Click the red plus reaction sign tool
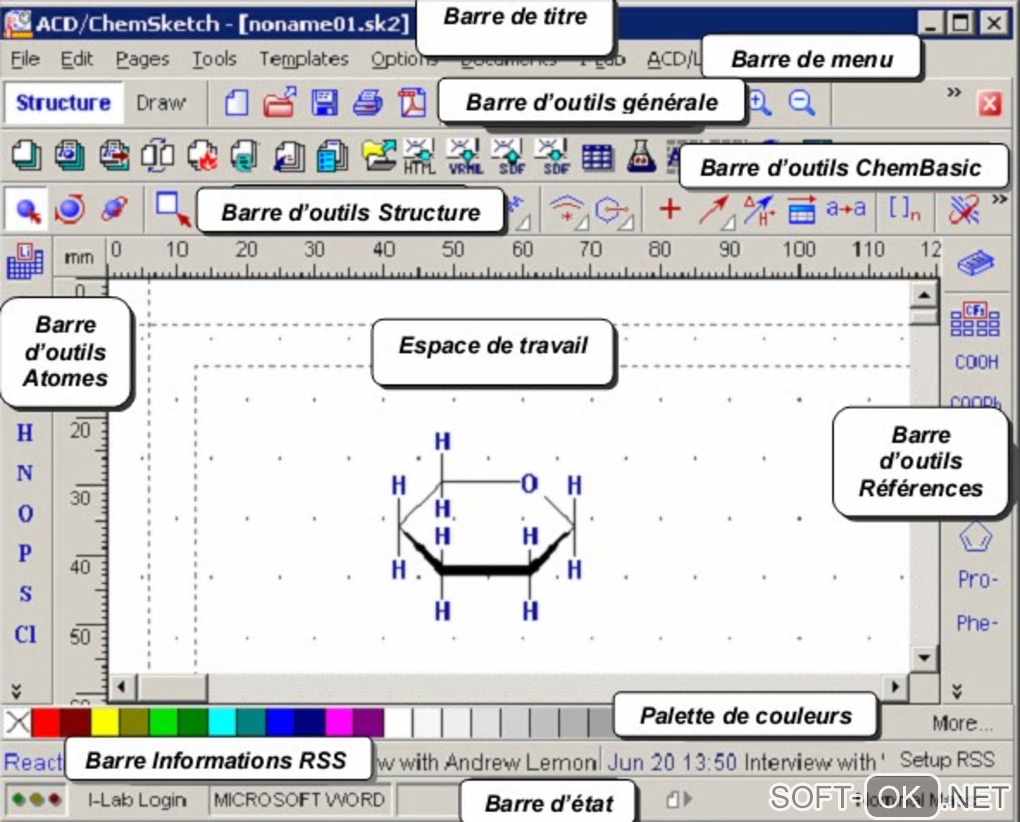Viewport: 1020px width, 822px height. click(669, 209)
